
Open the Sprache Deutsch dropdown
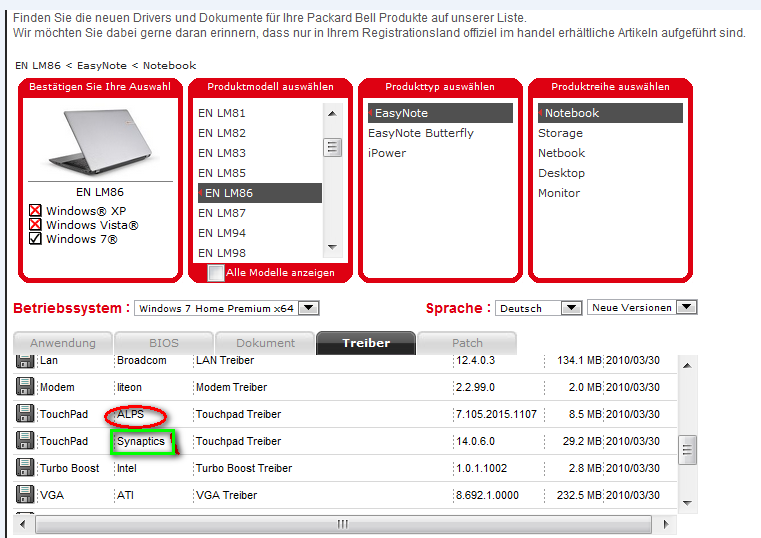tap(538, 308)
